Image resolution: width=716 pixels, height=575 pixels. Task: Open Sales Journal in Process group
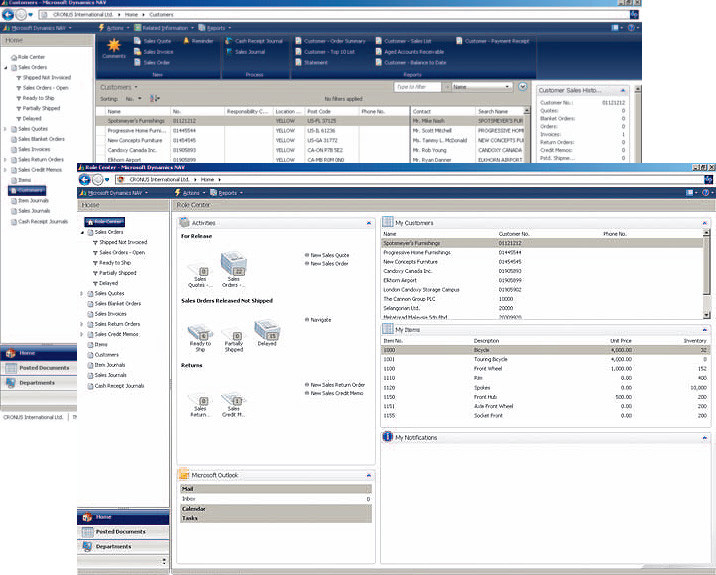click(246, 52)
